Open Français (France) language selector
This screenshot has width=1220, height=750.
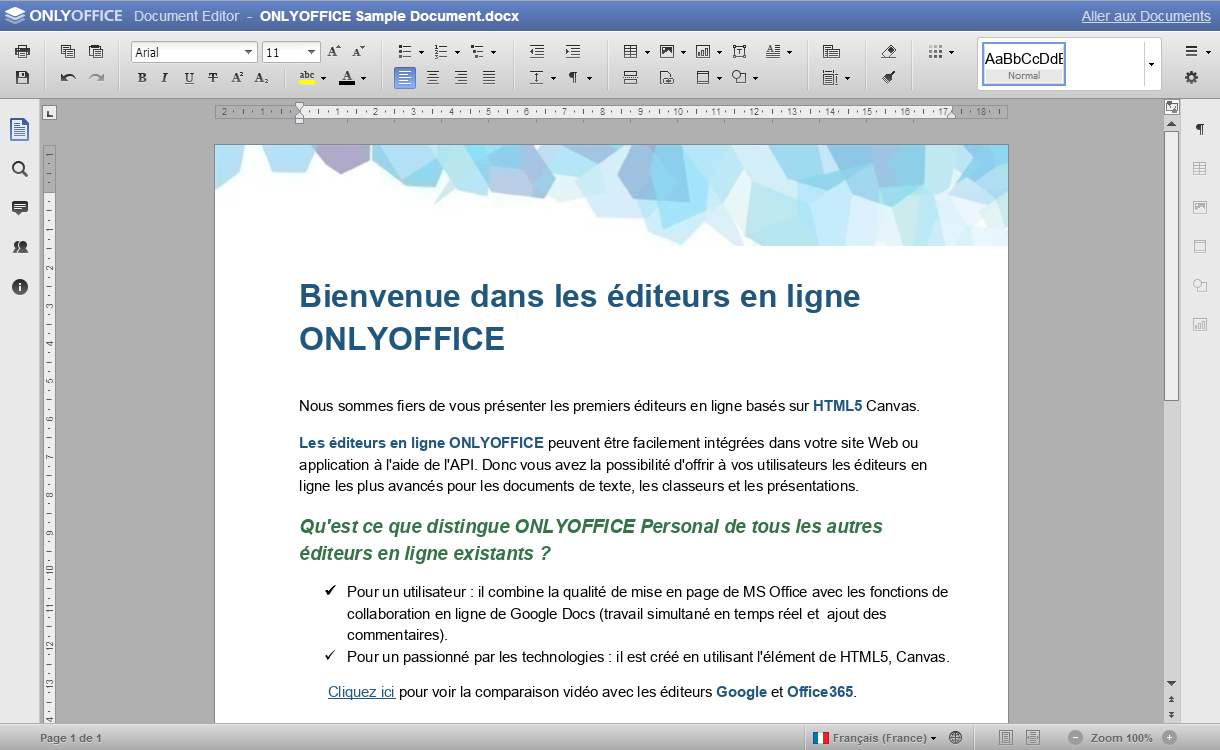[874, 738]
